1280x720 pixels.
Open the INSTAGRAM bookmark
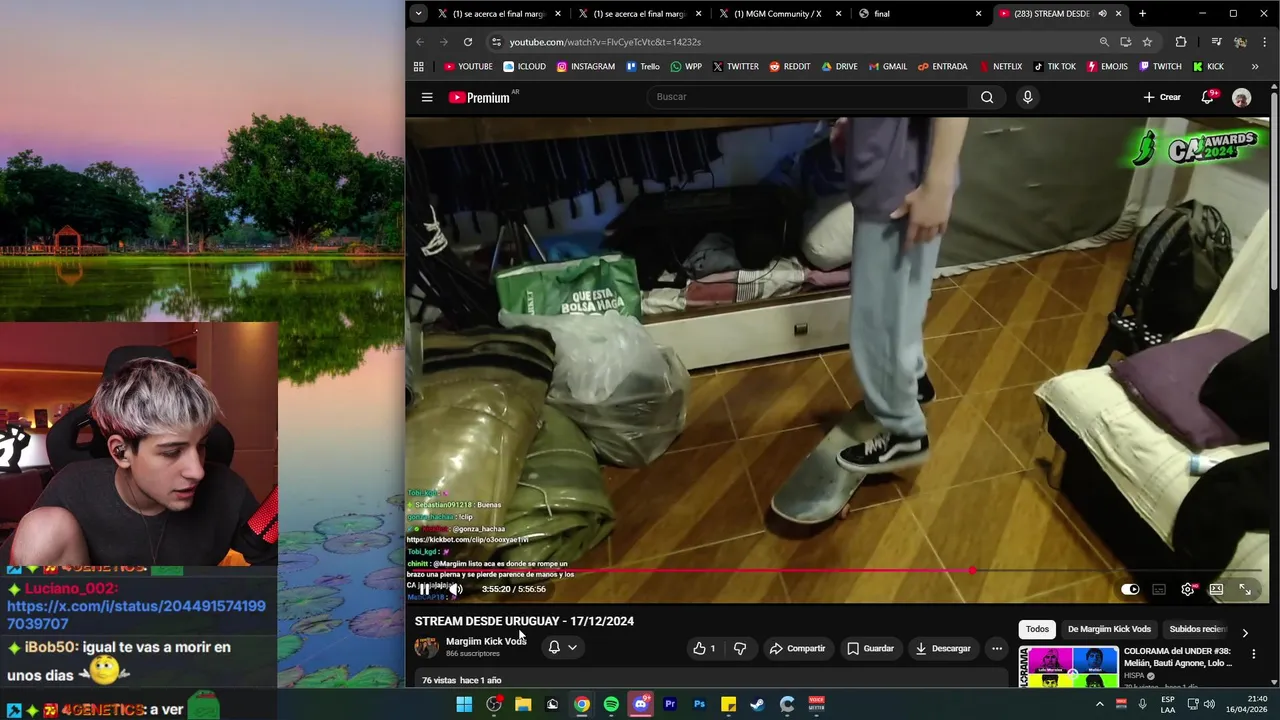pyautogui.click(x=586, y=67)
